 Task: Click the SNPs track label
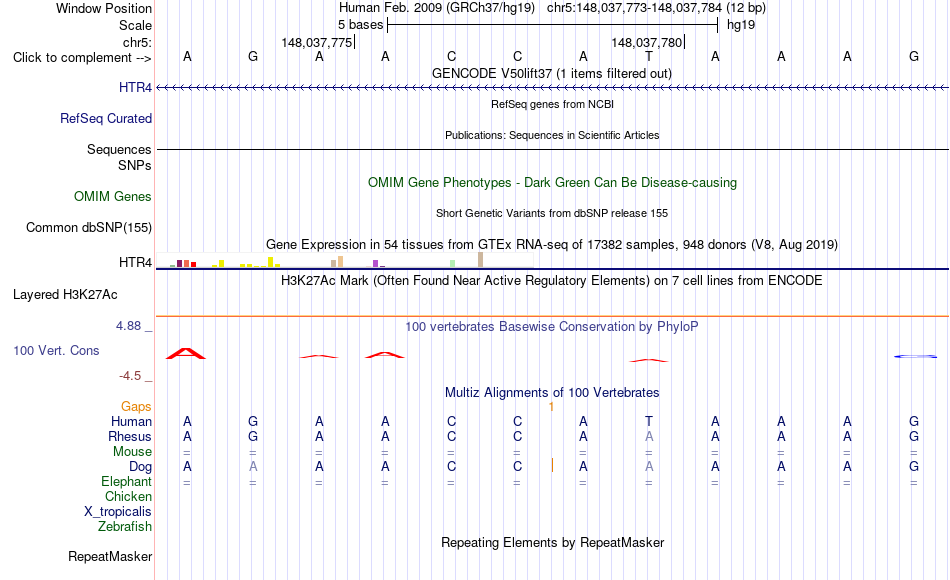click(135, 165)
